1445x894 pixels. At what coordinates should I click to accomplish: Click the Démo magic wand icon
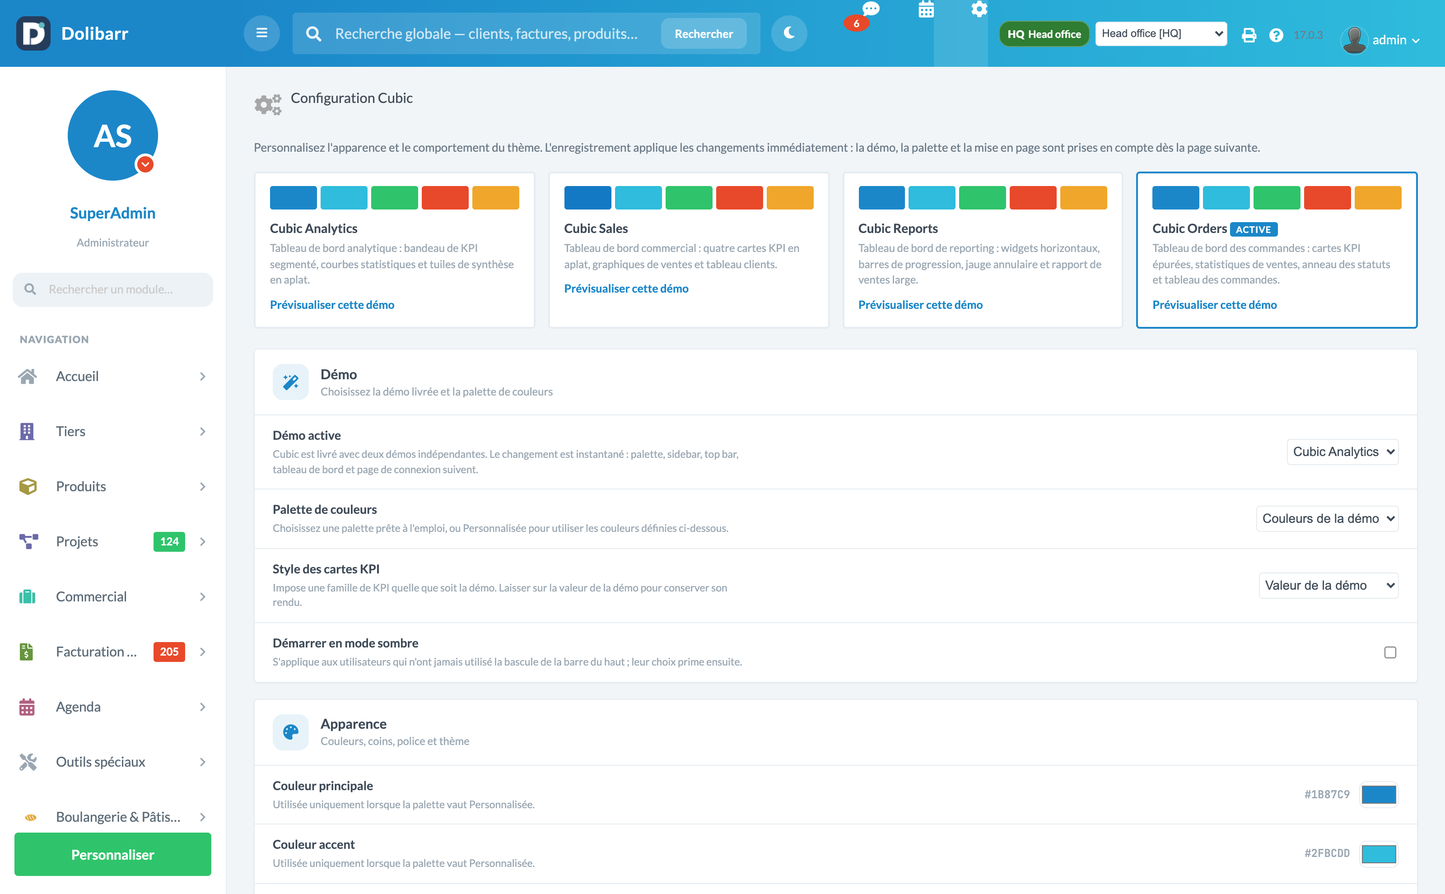[291, 382]
